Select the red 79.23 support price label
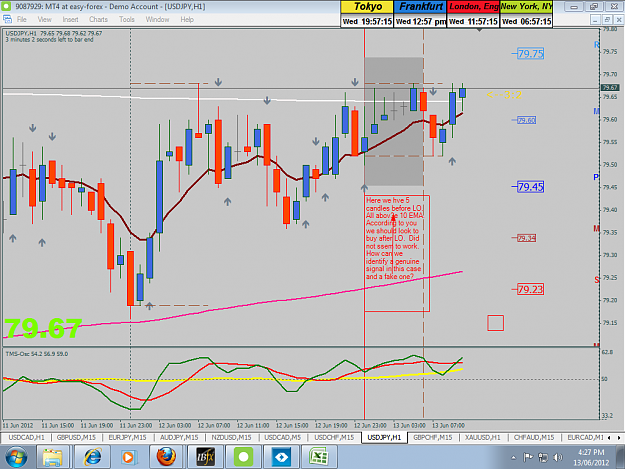 pyautogui.click(x=531, y=289)
